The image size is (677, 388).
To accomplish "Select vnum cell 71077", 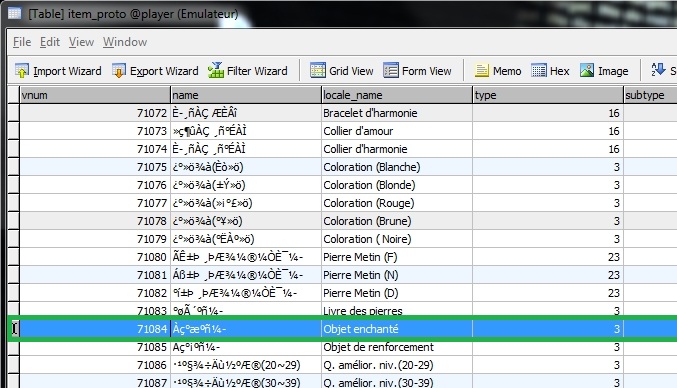I will 95,203.
